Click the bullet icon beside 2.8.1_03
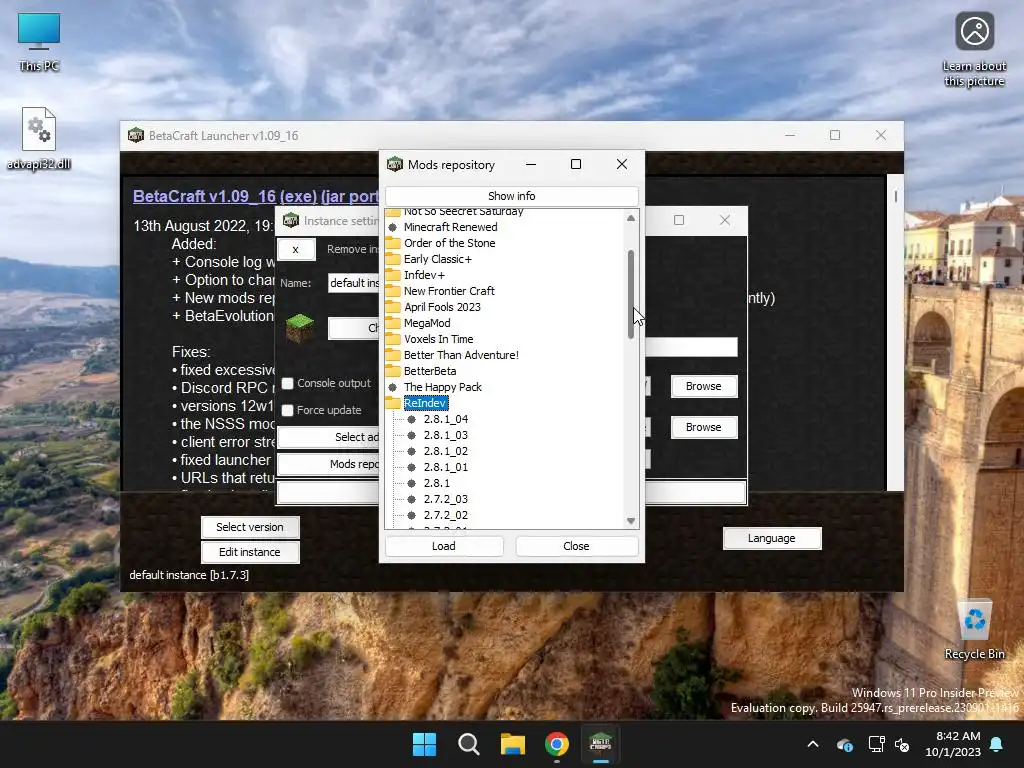 (411, 435)
